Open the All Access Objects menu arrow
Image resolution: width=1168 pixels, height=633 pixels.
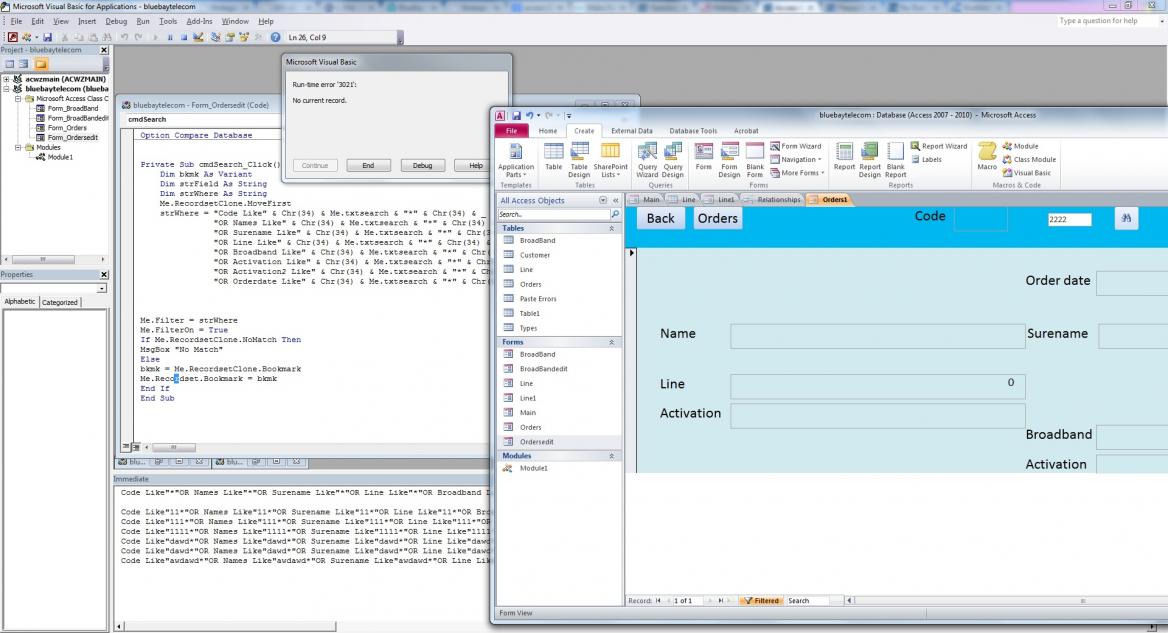(603, 200)
